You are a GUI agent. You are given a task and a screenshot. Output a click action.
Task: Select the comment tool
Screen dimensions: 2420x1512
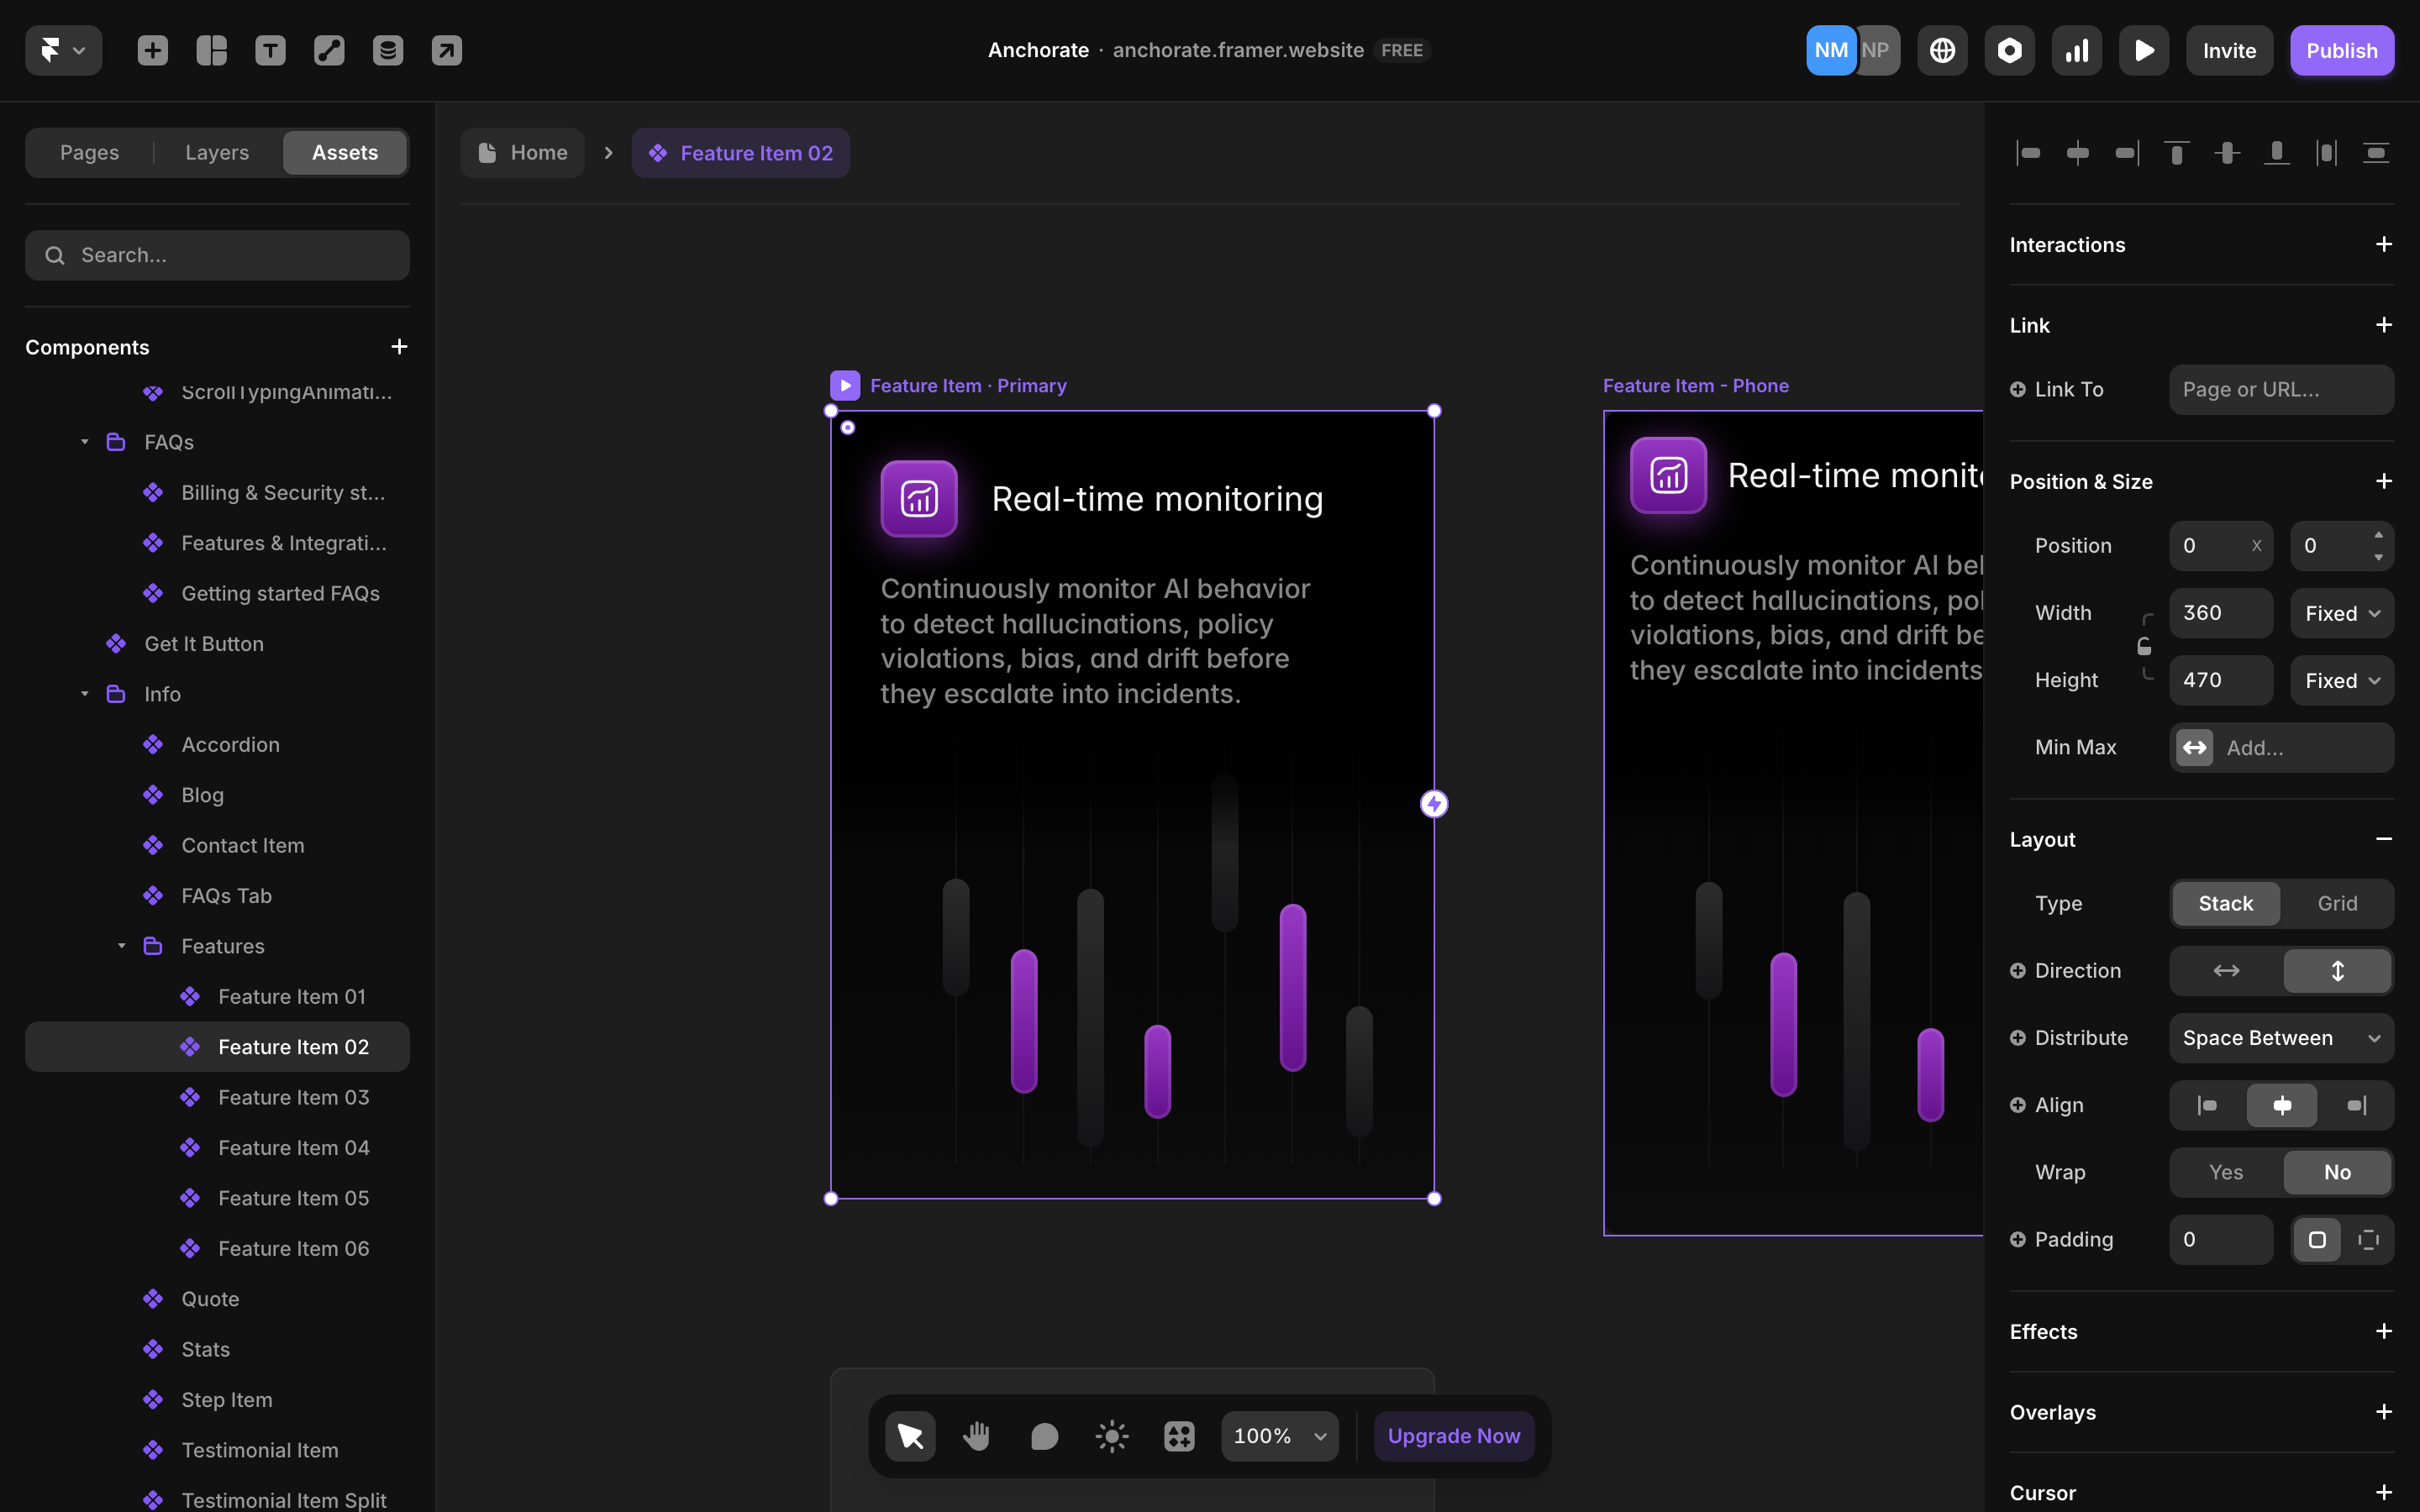[x=1044, y=1436]
